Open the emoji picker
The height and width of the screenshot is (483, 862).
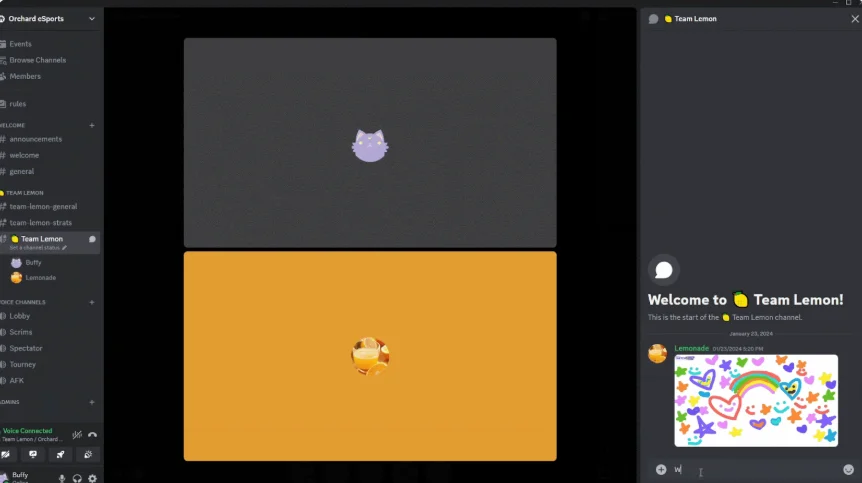[x=848, y=469]
